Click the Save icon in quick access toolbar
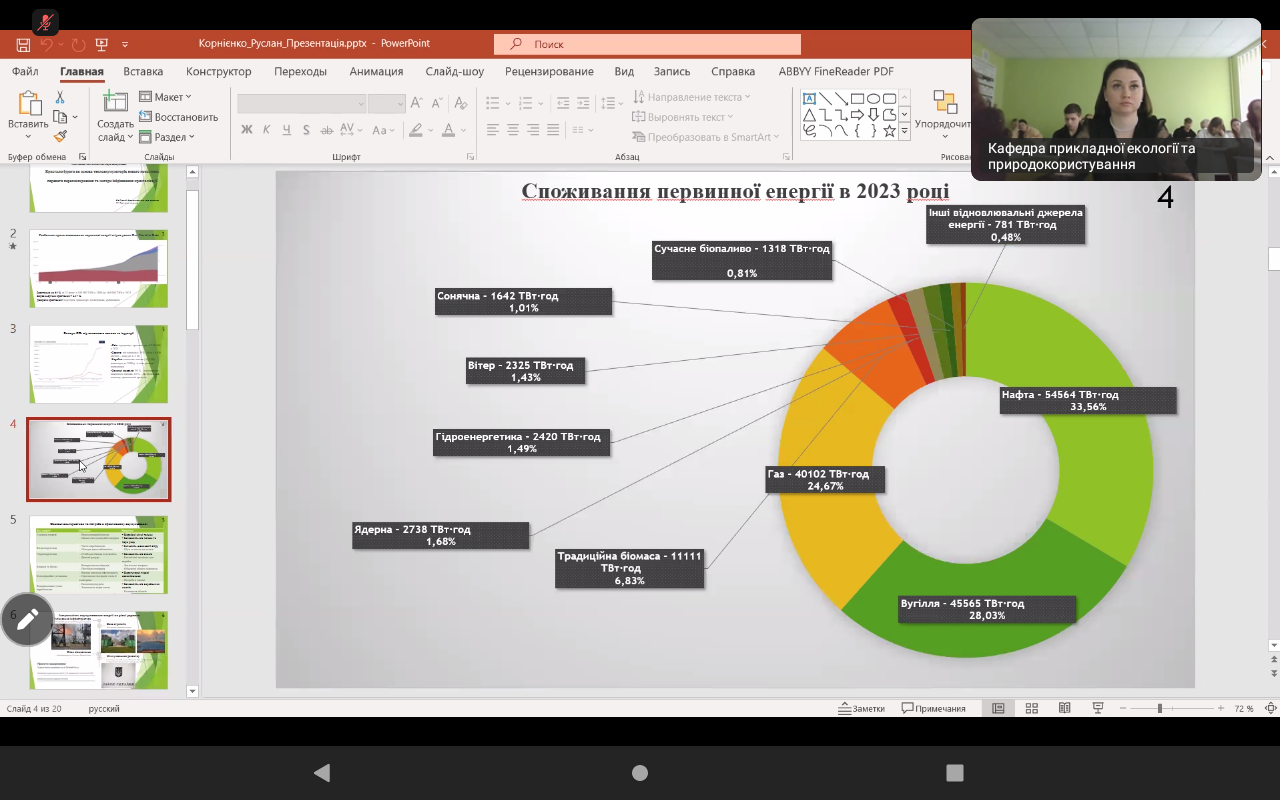The height and width of the screenshot is (800, 1280). [23, 44]
